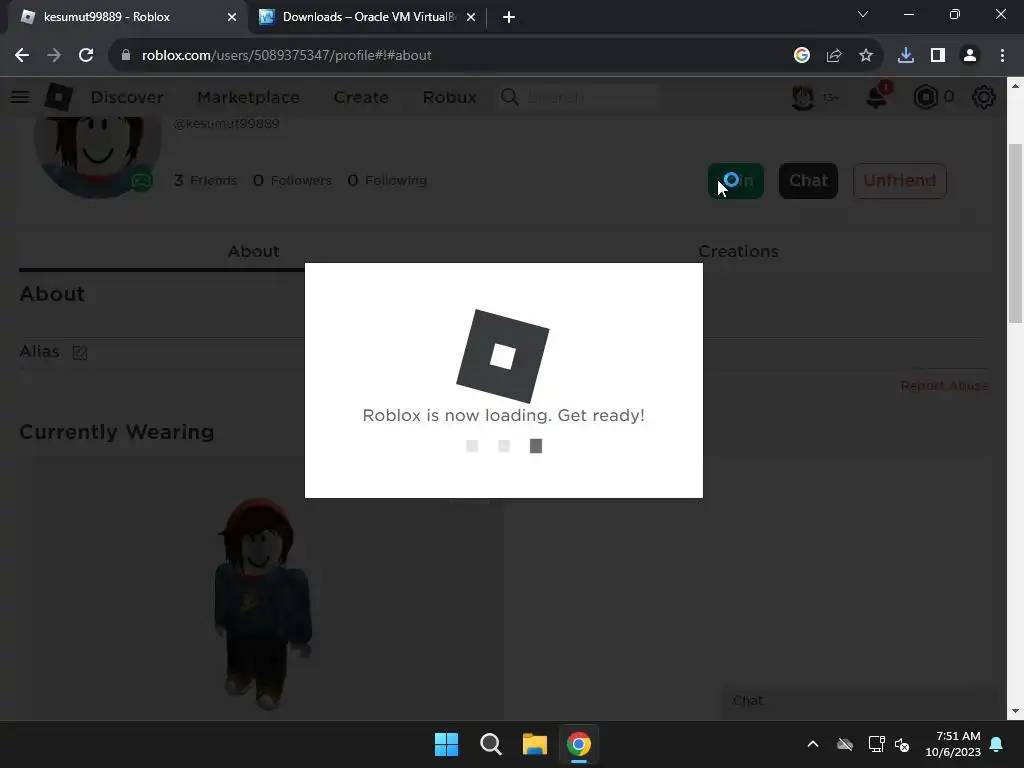The height and width of the screenshot is (768, 1024).
Task: Edit the Alias with pencil icon
Action: pyautogui.click(x=80, y=353)
